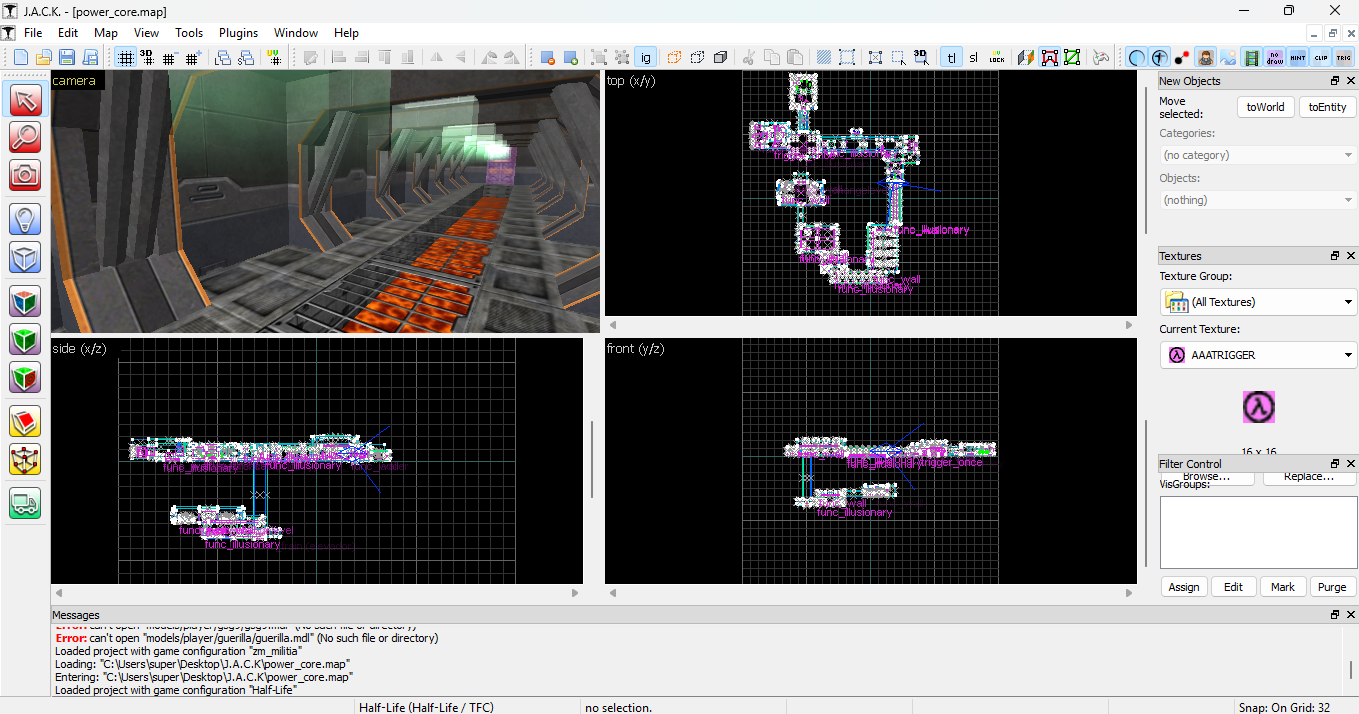This screenshot has height=714, width=1359.
Task: Toggle the HINT brushes filter
Action: [x=1298, y=57]
